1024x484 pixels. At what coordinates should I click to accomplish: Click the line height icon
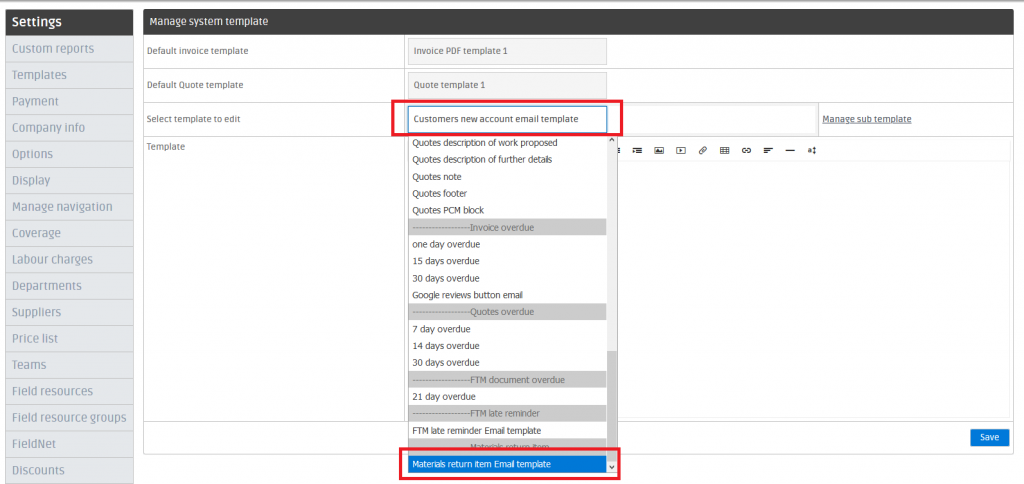[x=812, y=150]
